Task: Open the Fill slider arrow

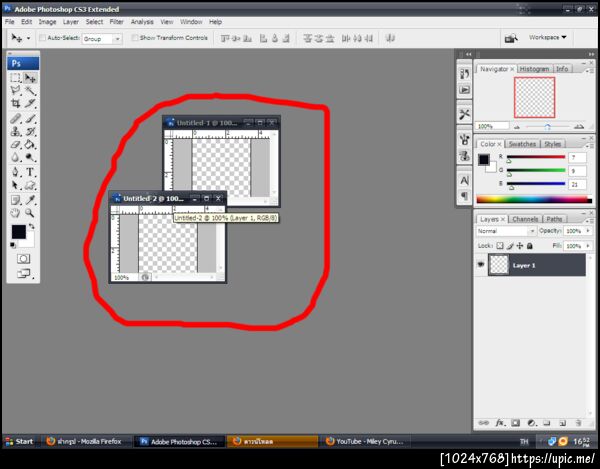Action: coord(588,246)
